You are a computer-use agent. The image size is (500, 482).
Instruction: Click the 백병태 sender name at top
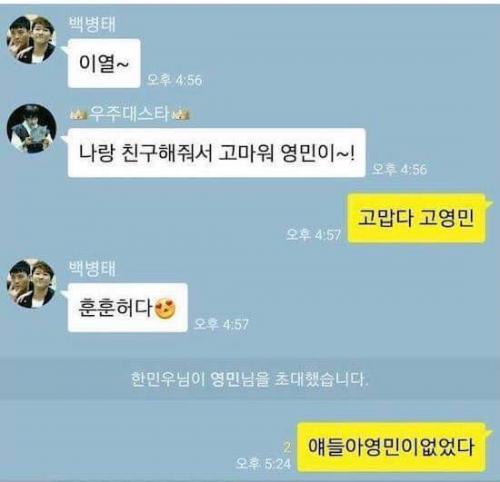click(92, 24)
